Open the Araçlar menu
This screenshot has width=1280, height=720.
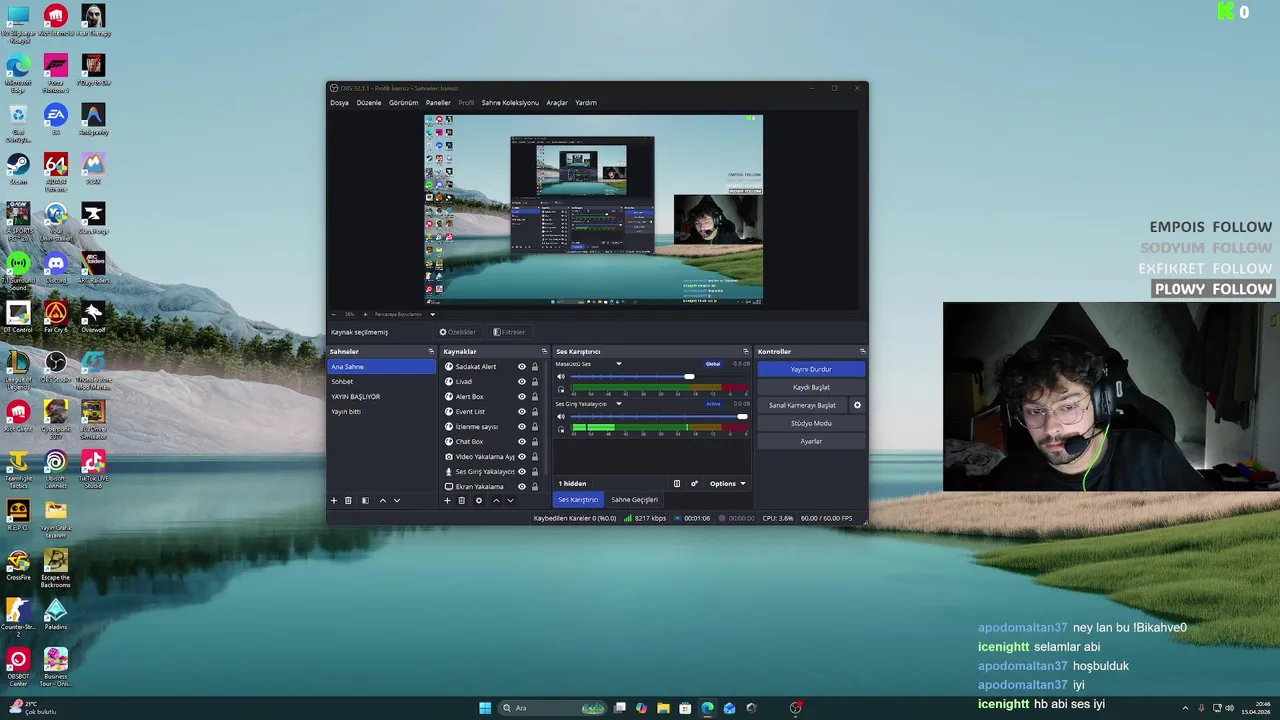point(557,103)
